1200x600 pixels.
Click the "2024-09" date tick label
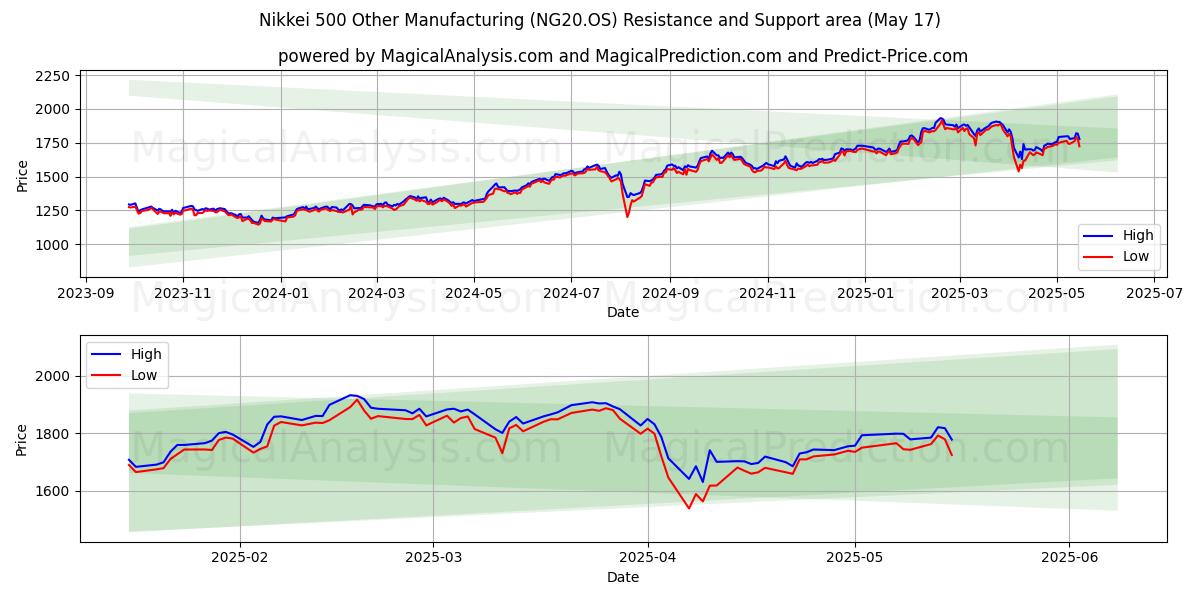(x=669, y=294)
